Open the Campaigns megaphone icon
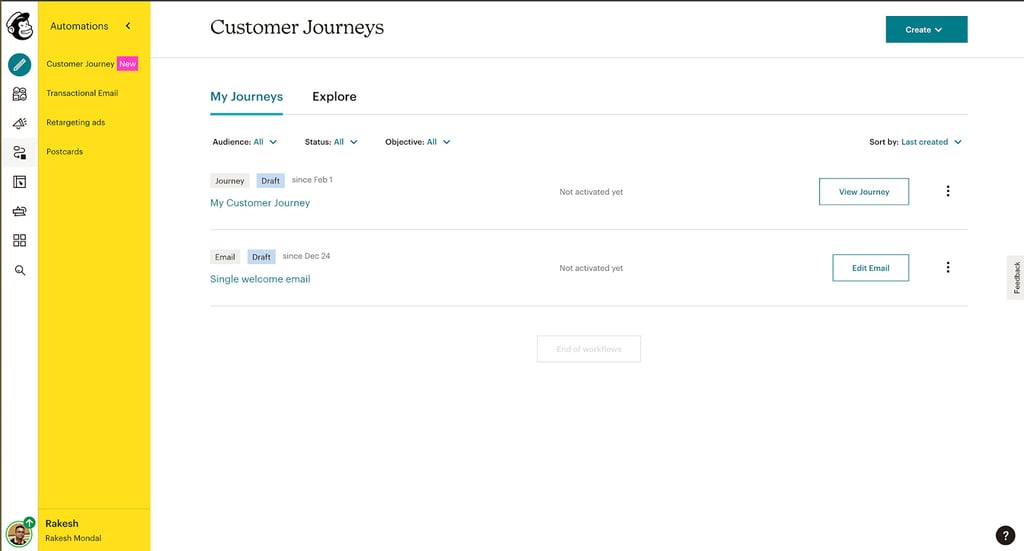The width and height of the screenshot is (1024, 551). (x=20, y=123)
